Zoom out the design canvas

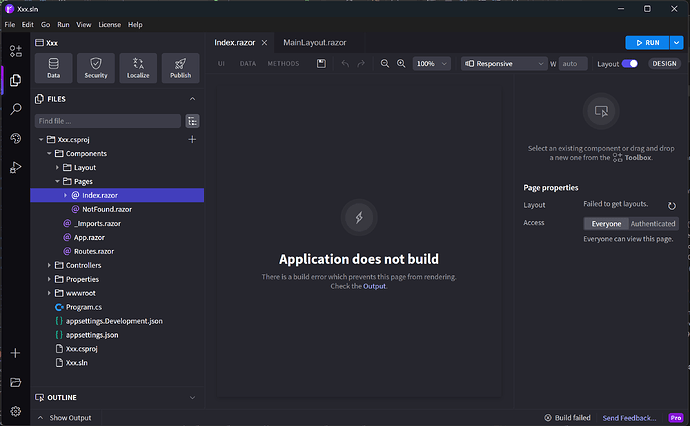[385, 64]
